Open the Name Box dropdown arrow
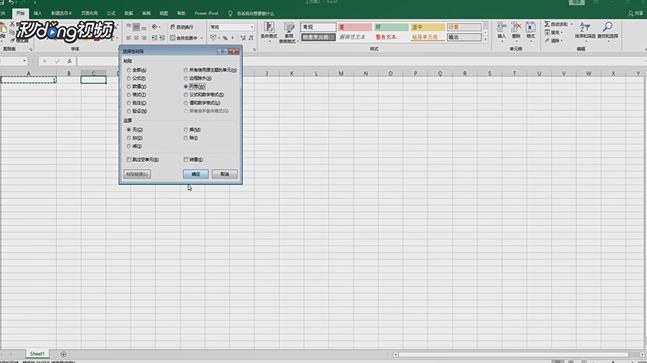Screen dimensions: 647x363 pyautogui.click(x=24, y=61)
